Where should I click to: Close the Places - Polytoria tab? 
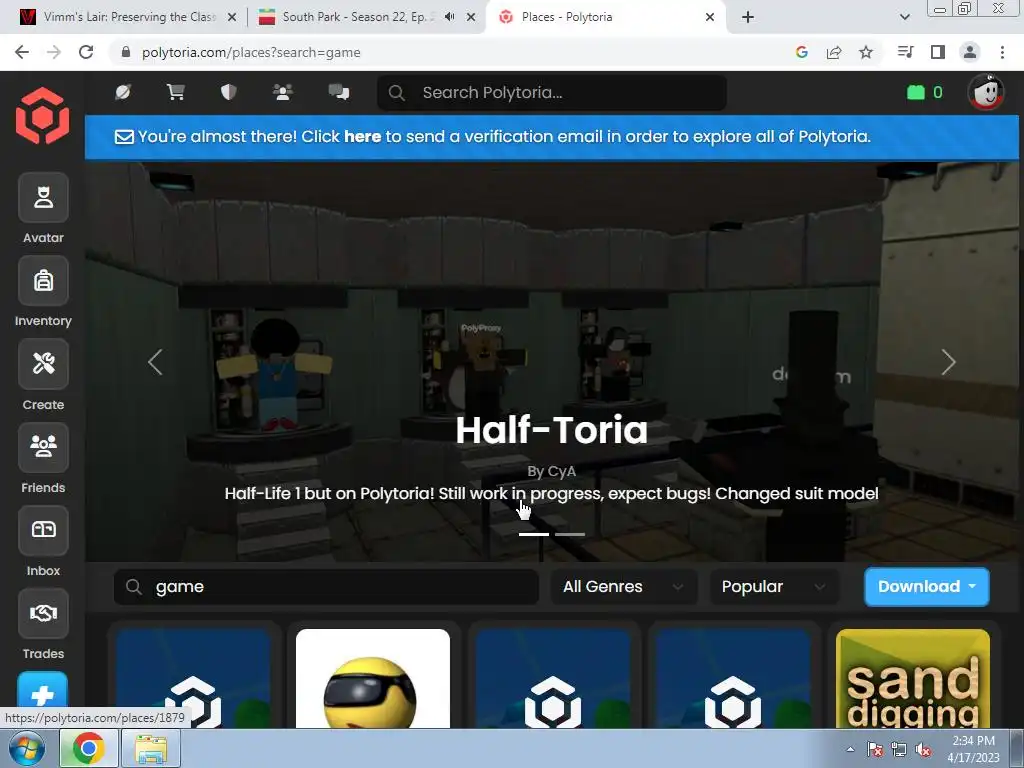click(710, 17)
